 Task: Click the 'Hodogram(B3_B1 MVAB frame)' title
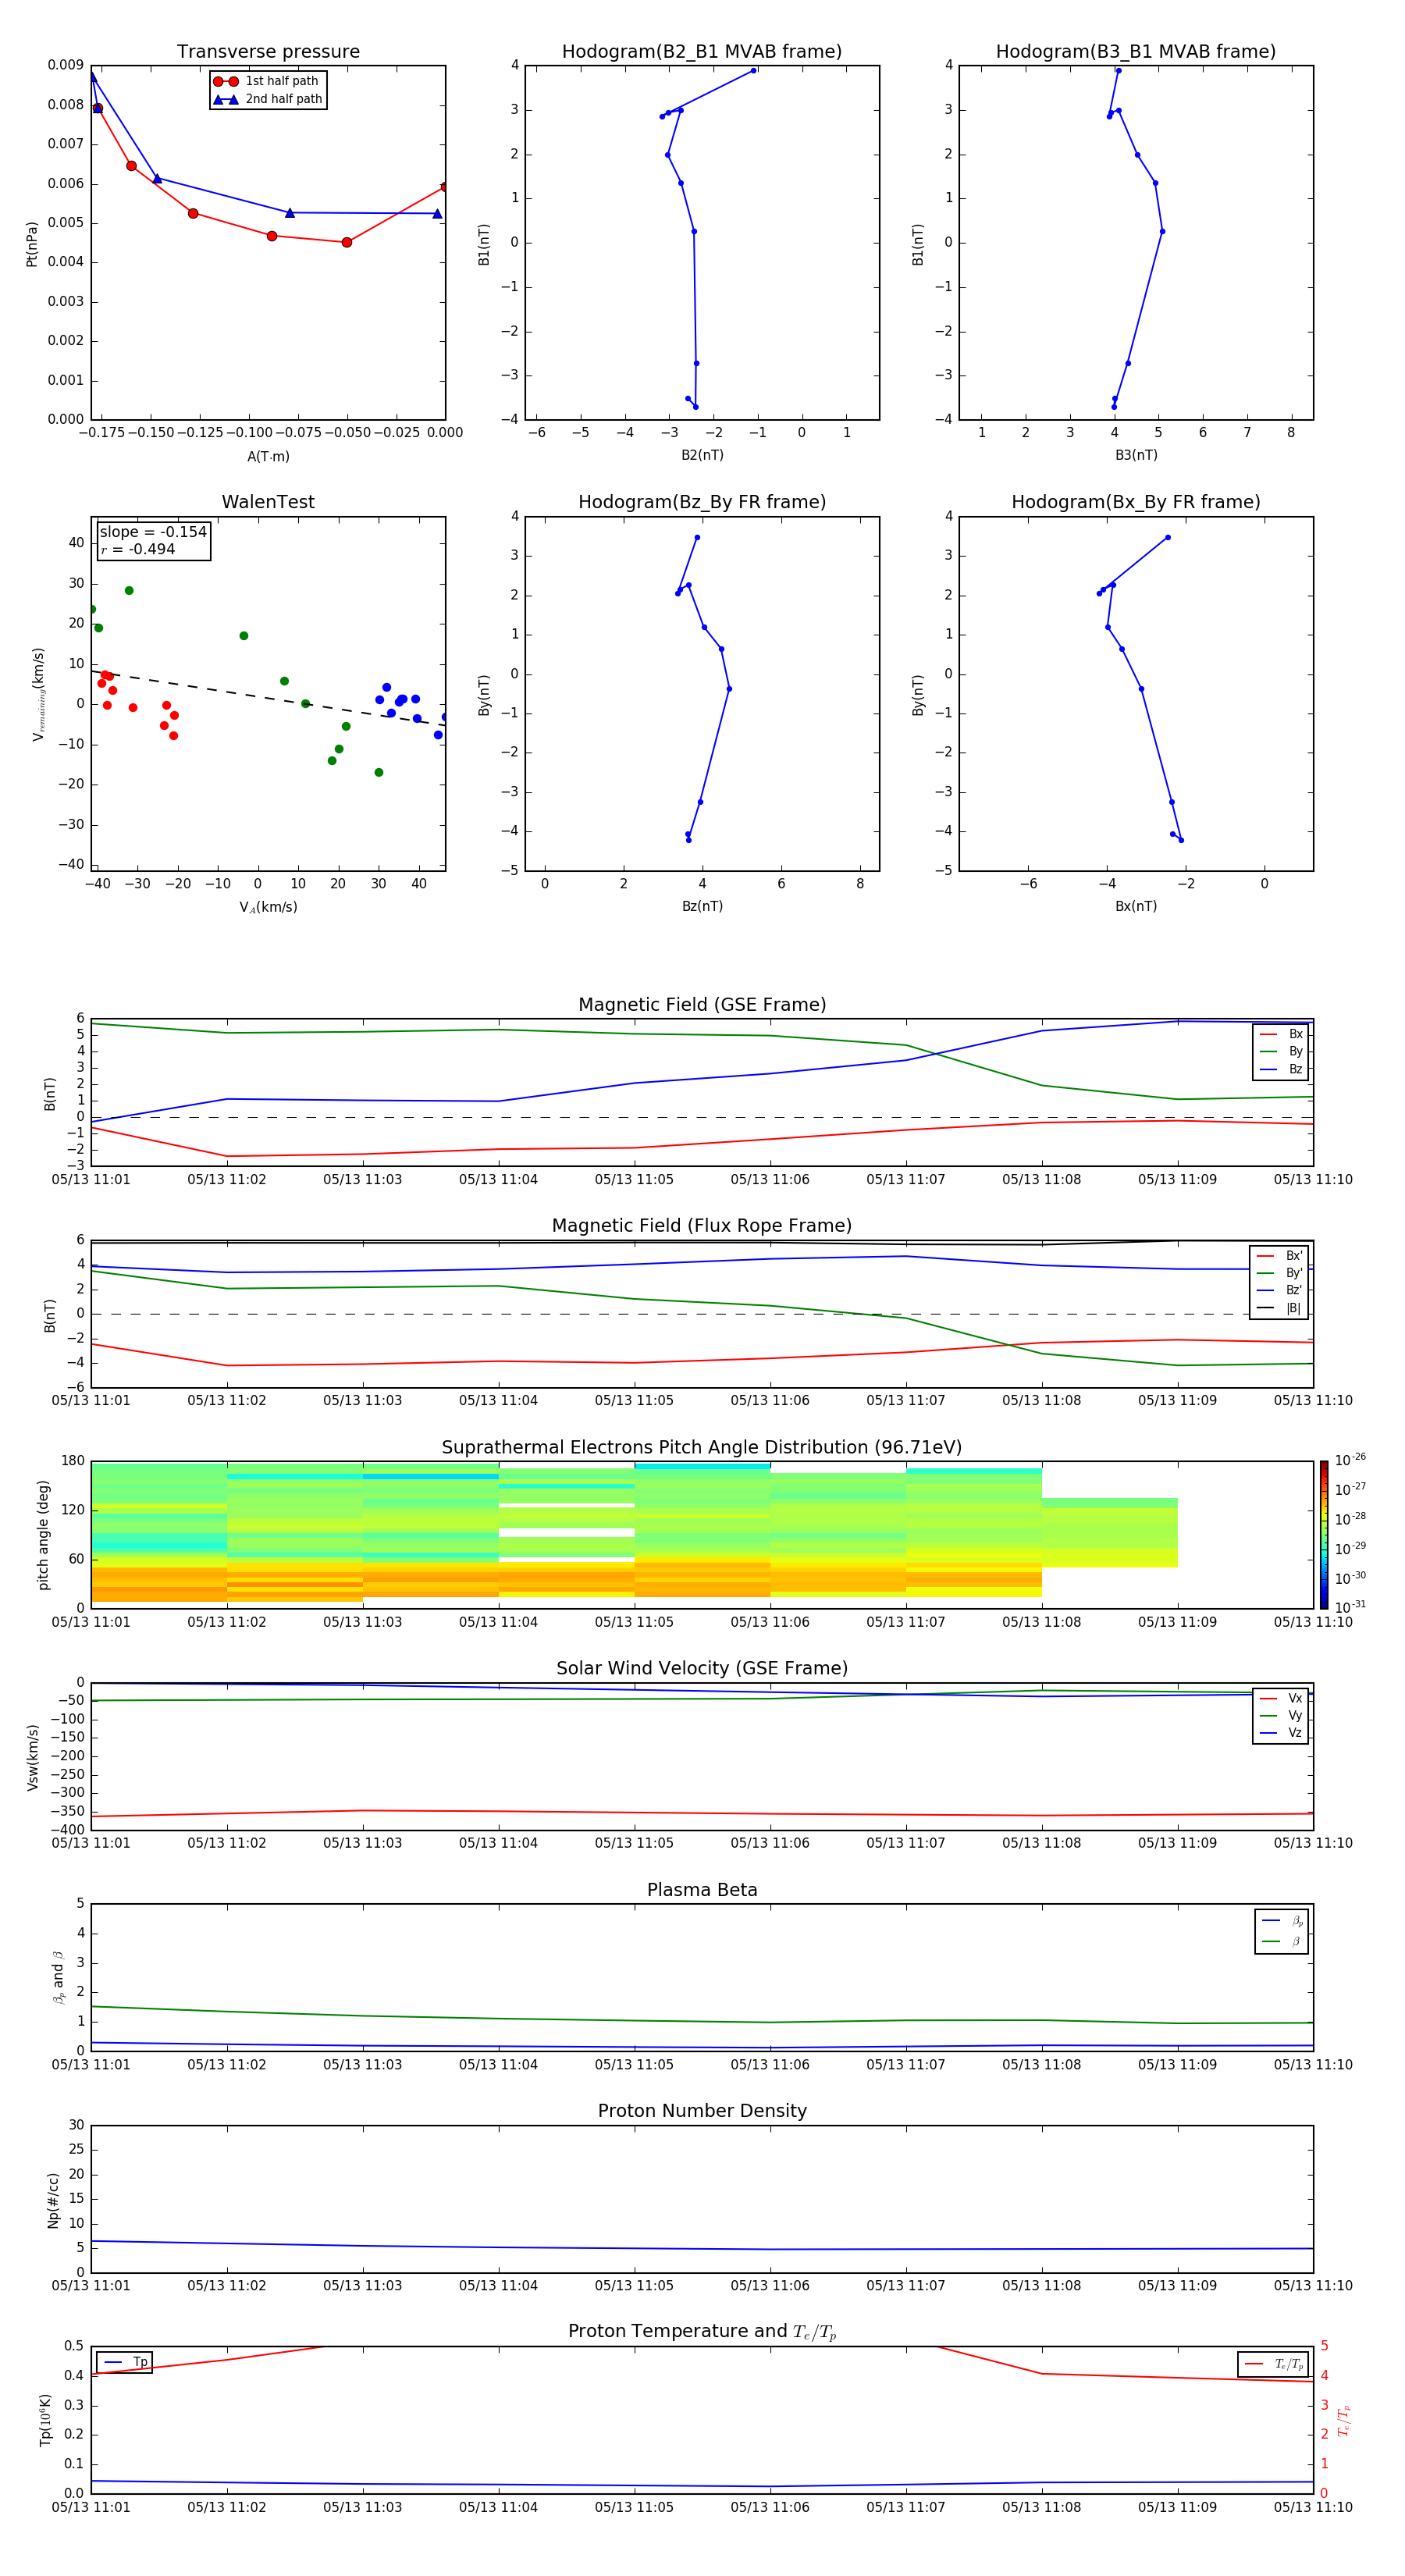tap(1136, 51)
